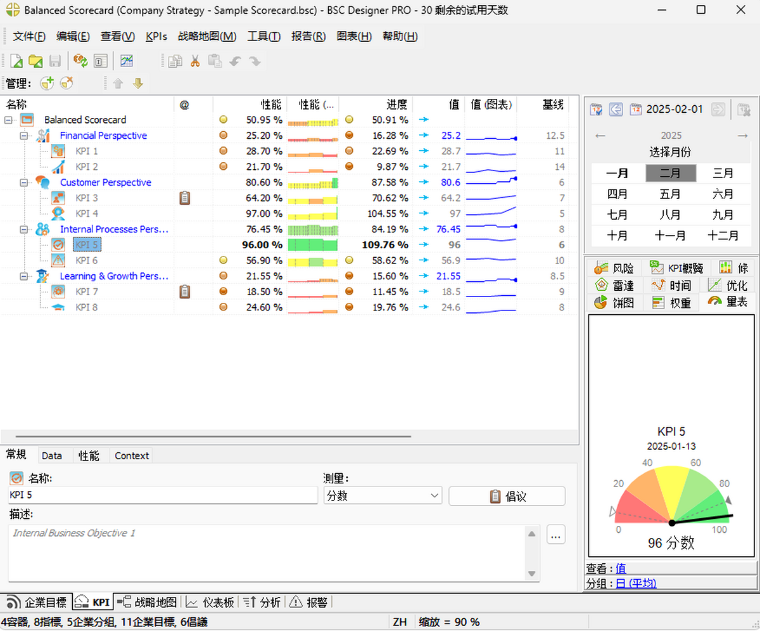Screen dimensions: 760x631
Task: Open clipboard initiative icon on KPI 3 row
Action: point(185,198)
